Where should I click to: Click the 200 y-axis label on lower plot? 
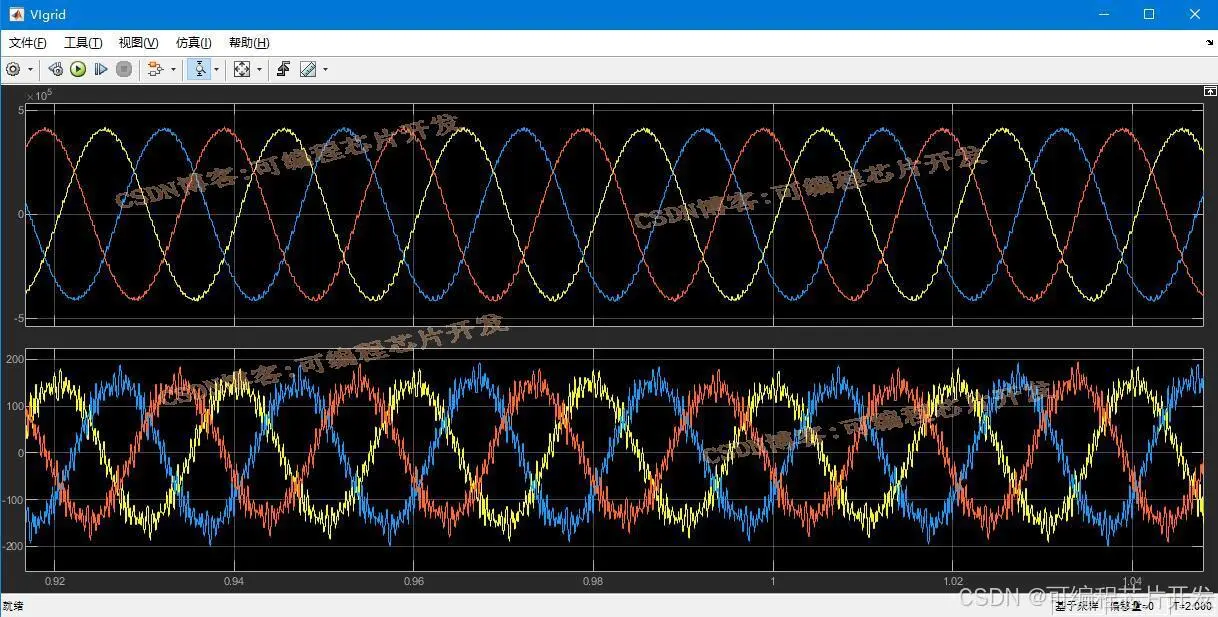[14, 359]
